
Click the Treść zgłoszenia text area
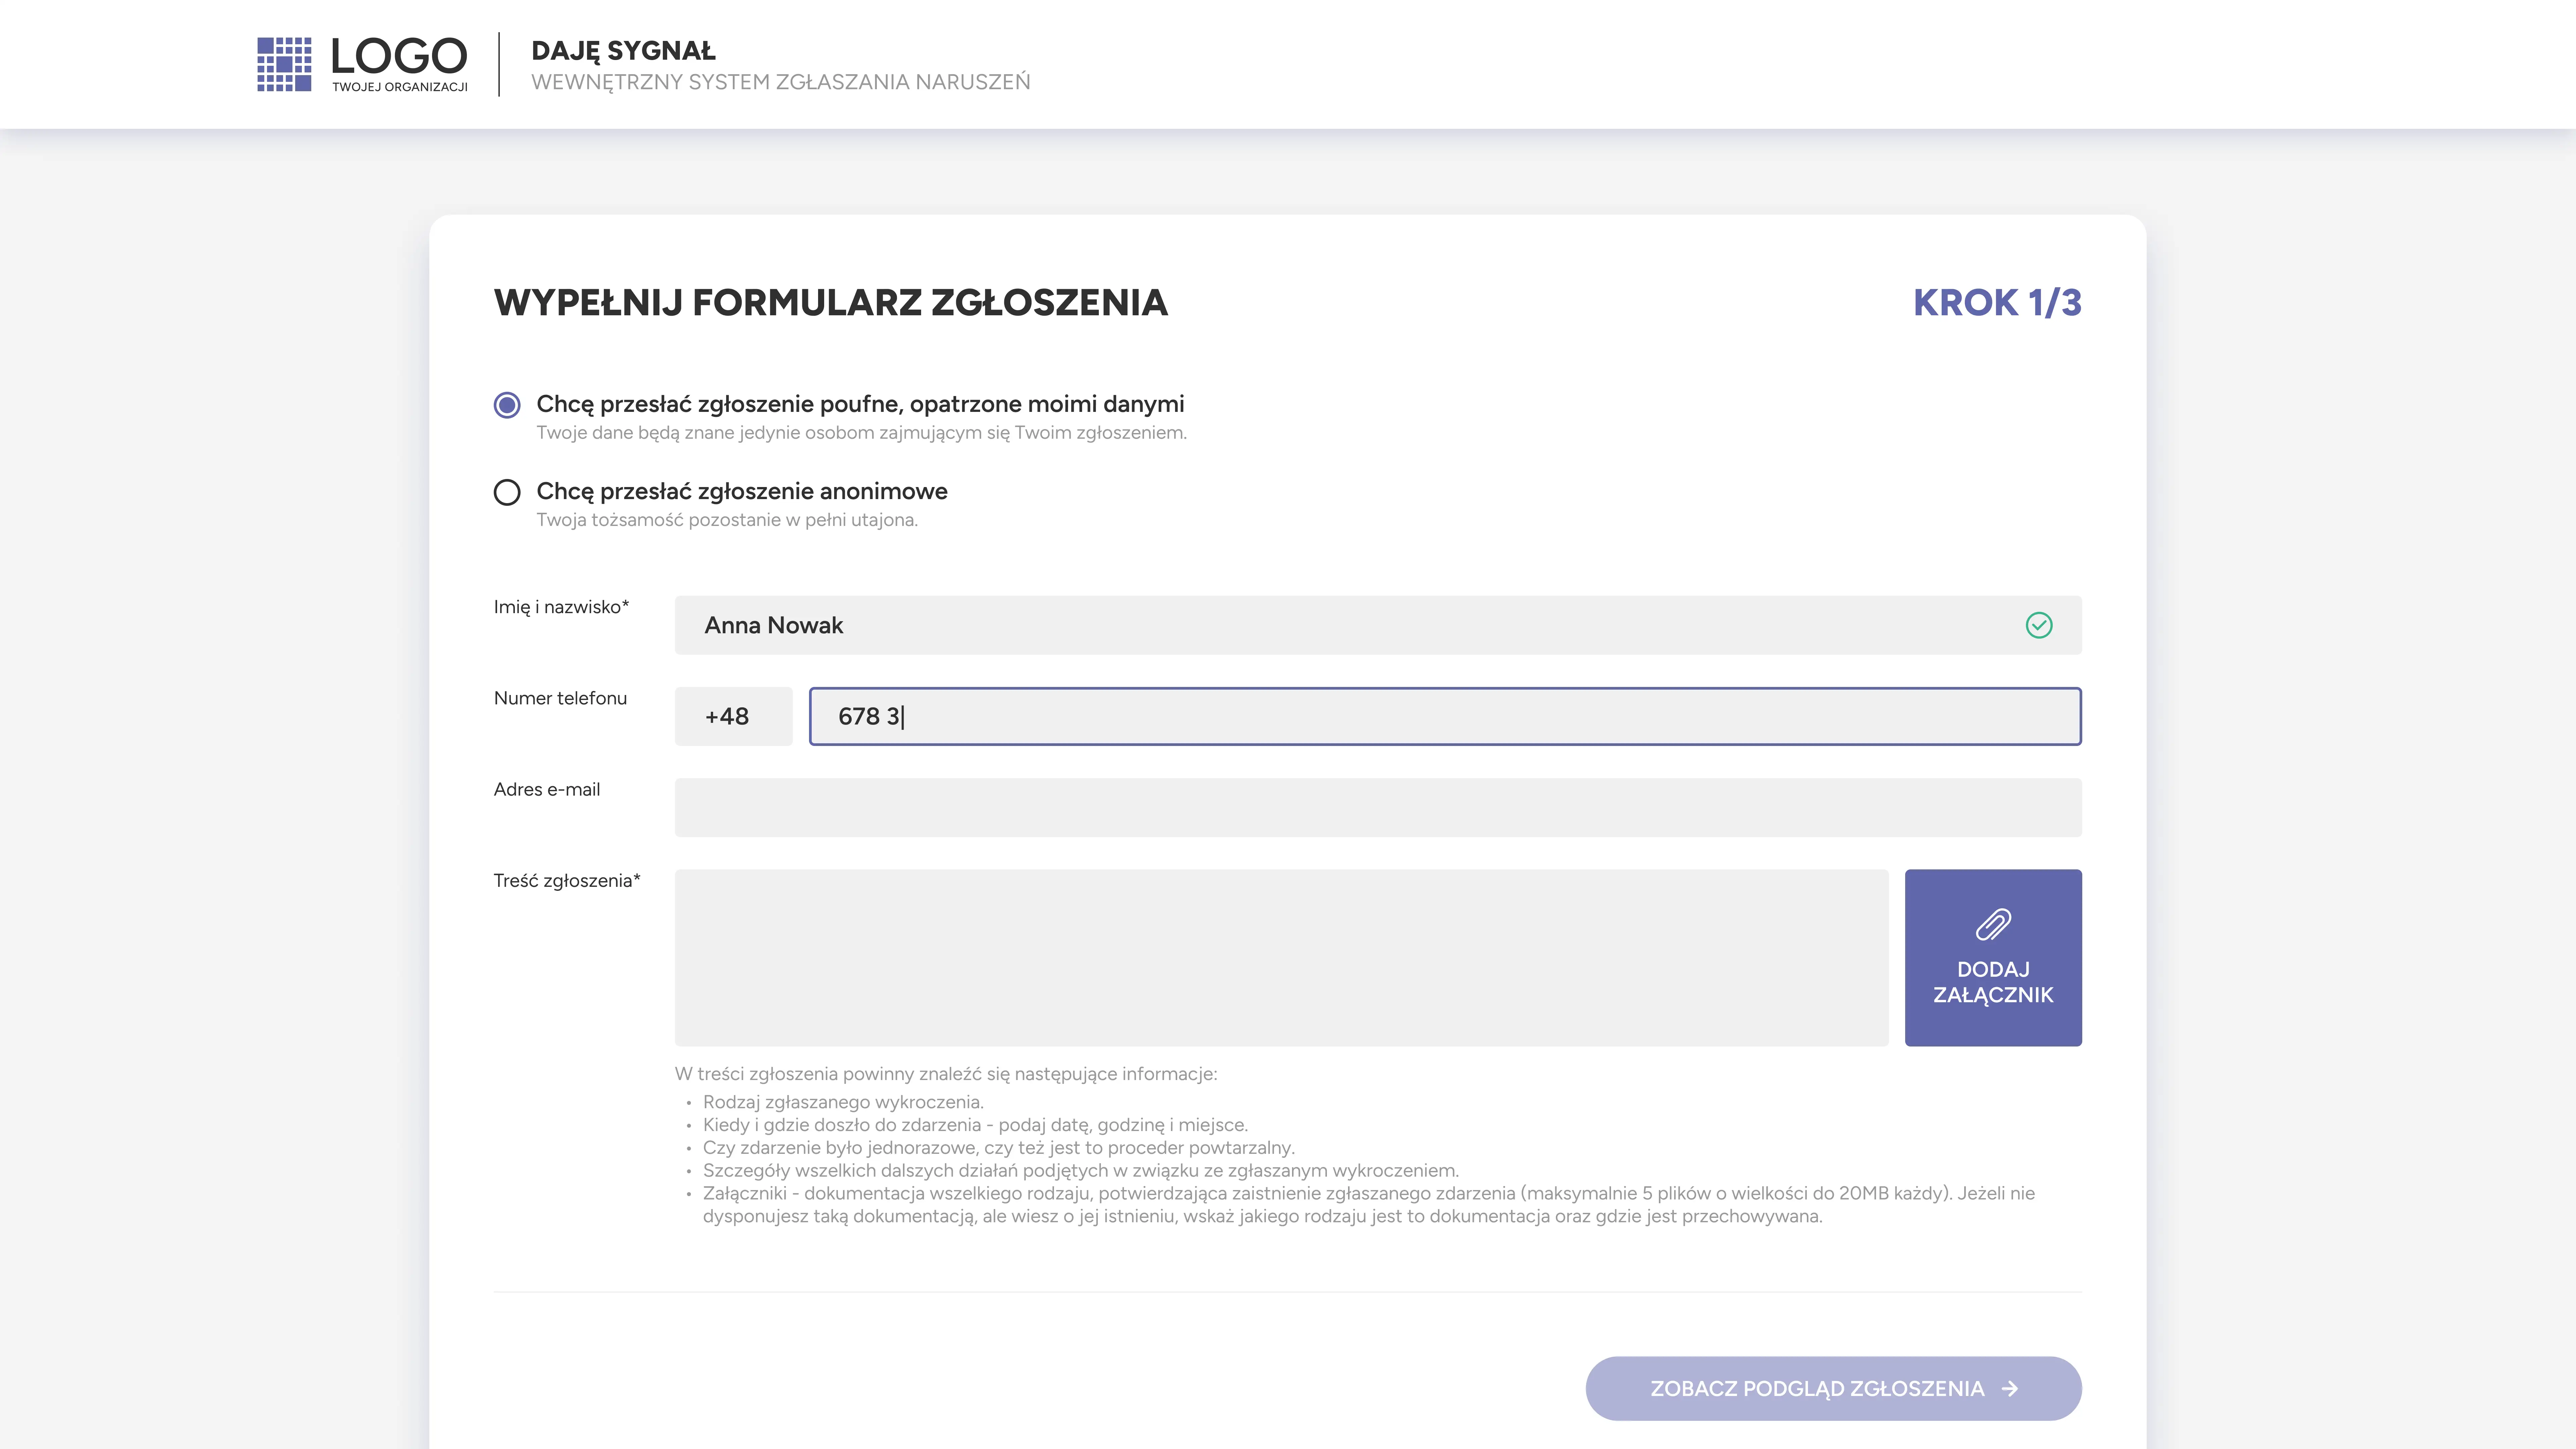pyautogui.click(x=1281, y=957)
